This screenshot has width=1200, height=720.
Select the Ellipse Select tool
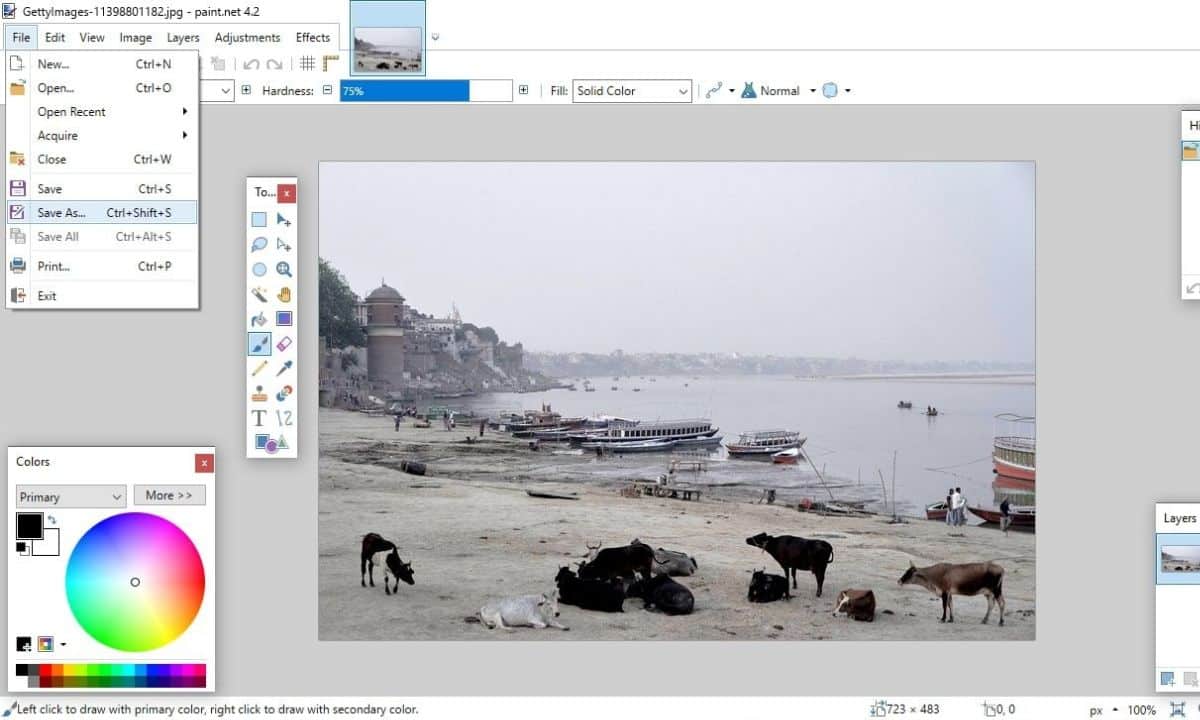coord(259,270)
